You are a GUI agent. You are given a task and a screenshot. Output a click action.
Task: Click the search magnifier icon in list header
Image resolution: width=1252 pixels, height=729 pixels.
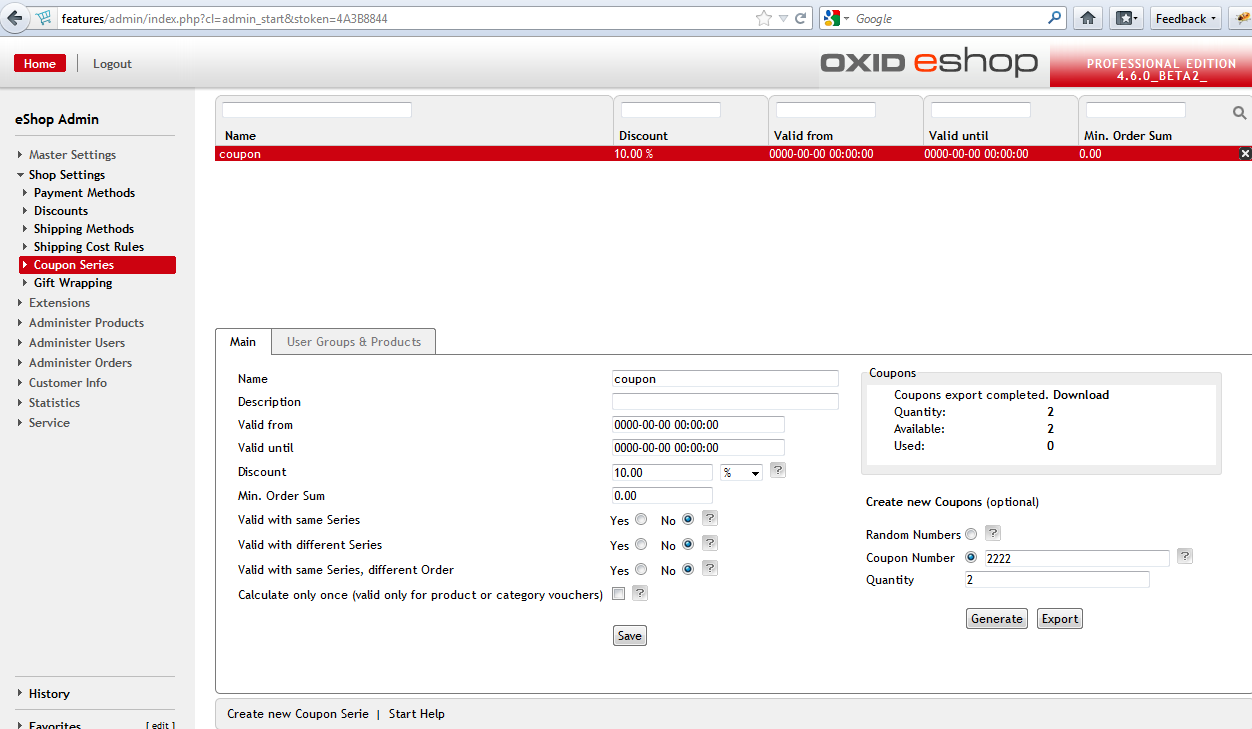click(1239, 114)
